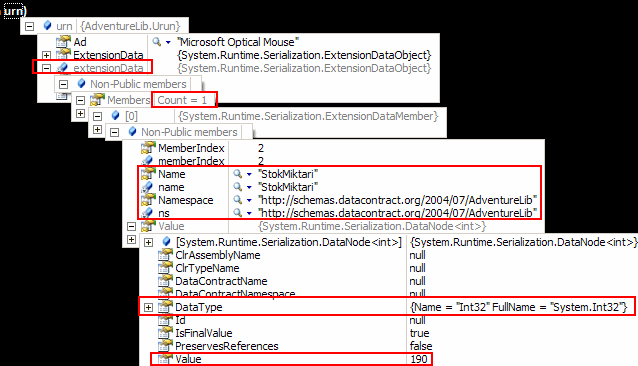The image size is (638, 366).
Task: Click the Name property icon
Action: point(148,174)
